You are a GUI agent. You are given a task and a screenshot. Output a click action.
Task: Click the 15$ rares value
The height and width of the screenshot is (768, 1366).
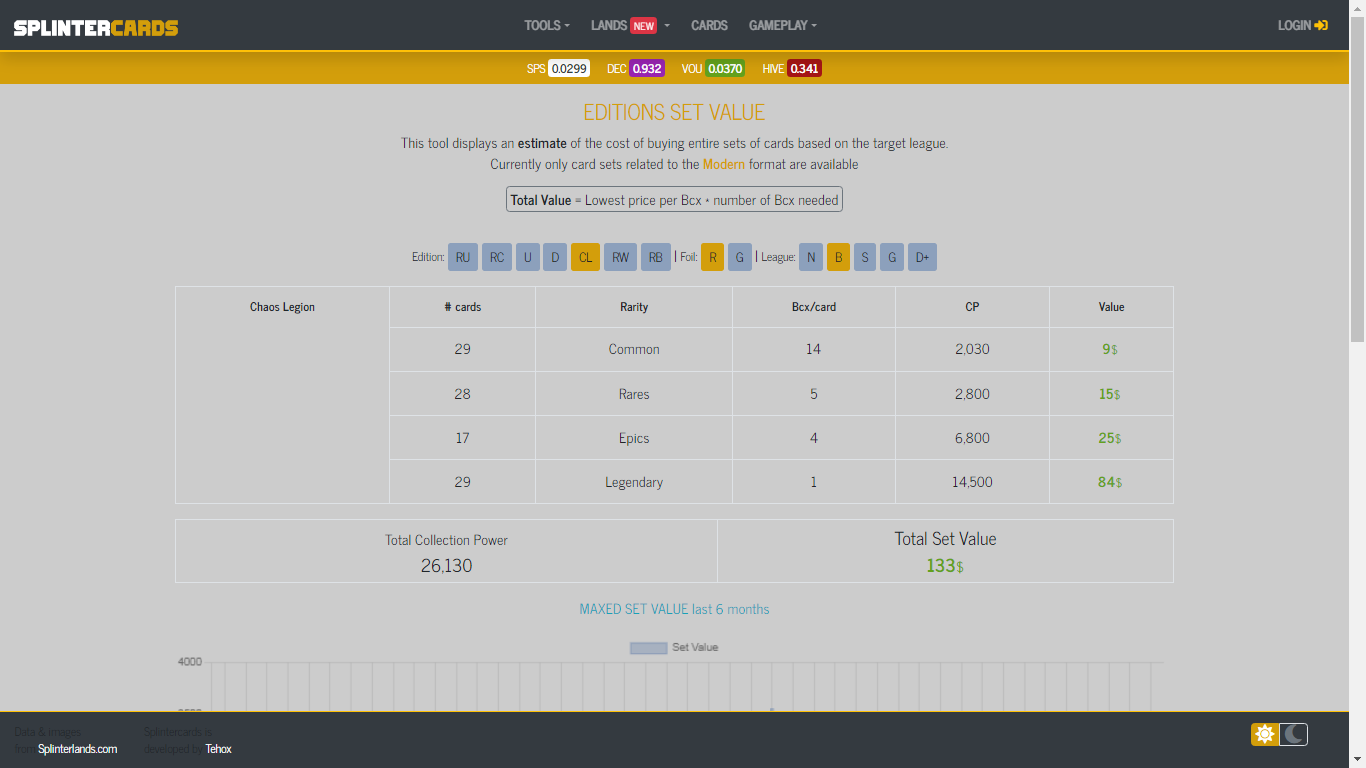(x=1110, y=394)
